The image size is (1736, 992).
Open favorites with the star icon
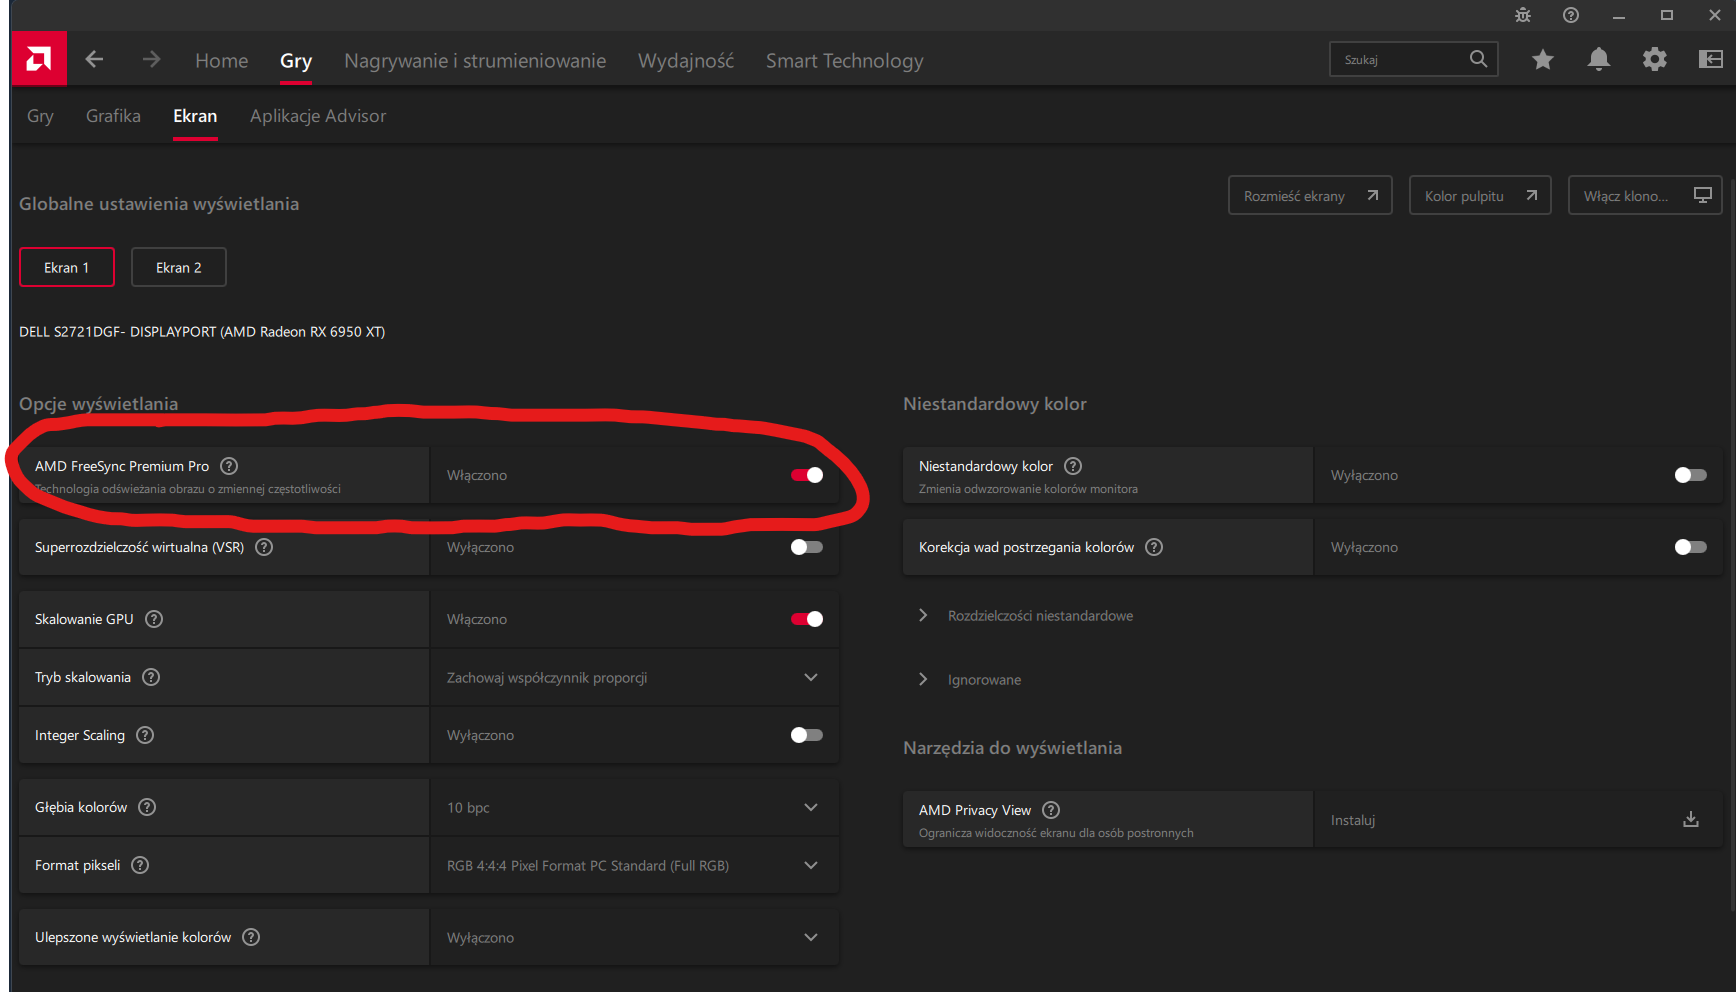coord(1543,60)
